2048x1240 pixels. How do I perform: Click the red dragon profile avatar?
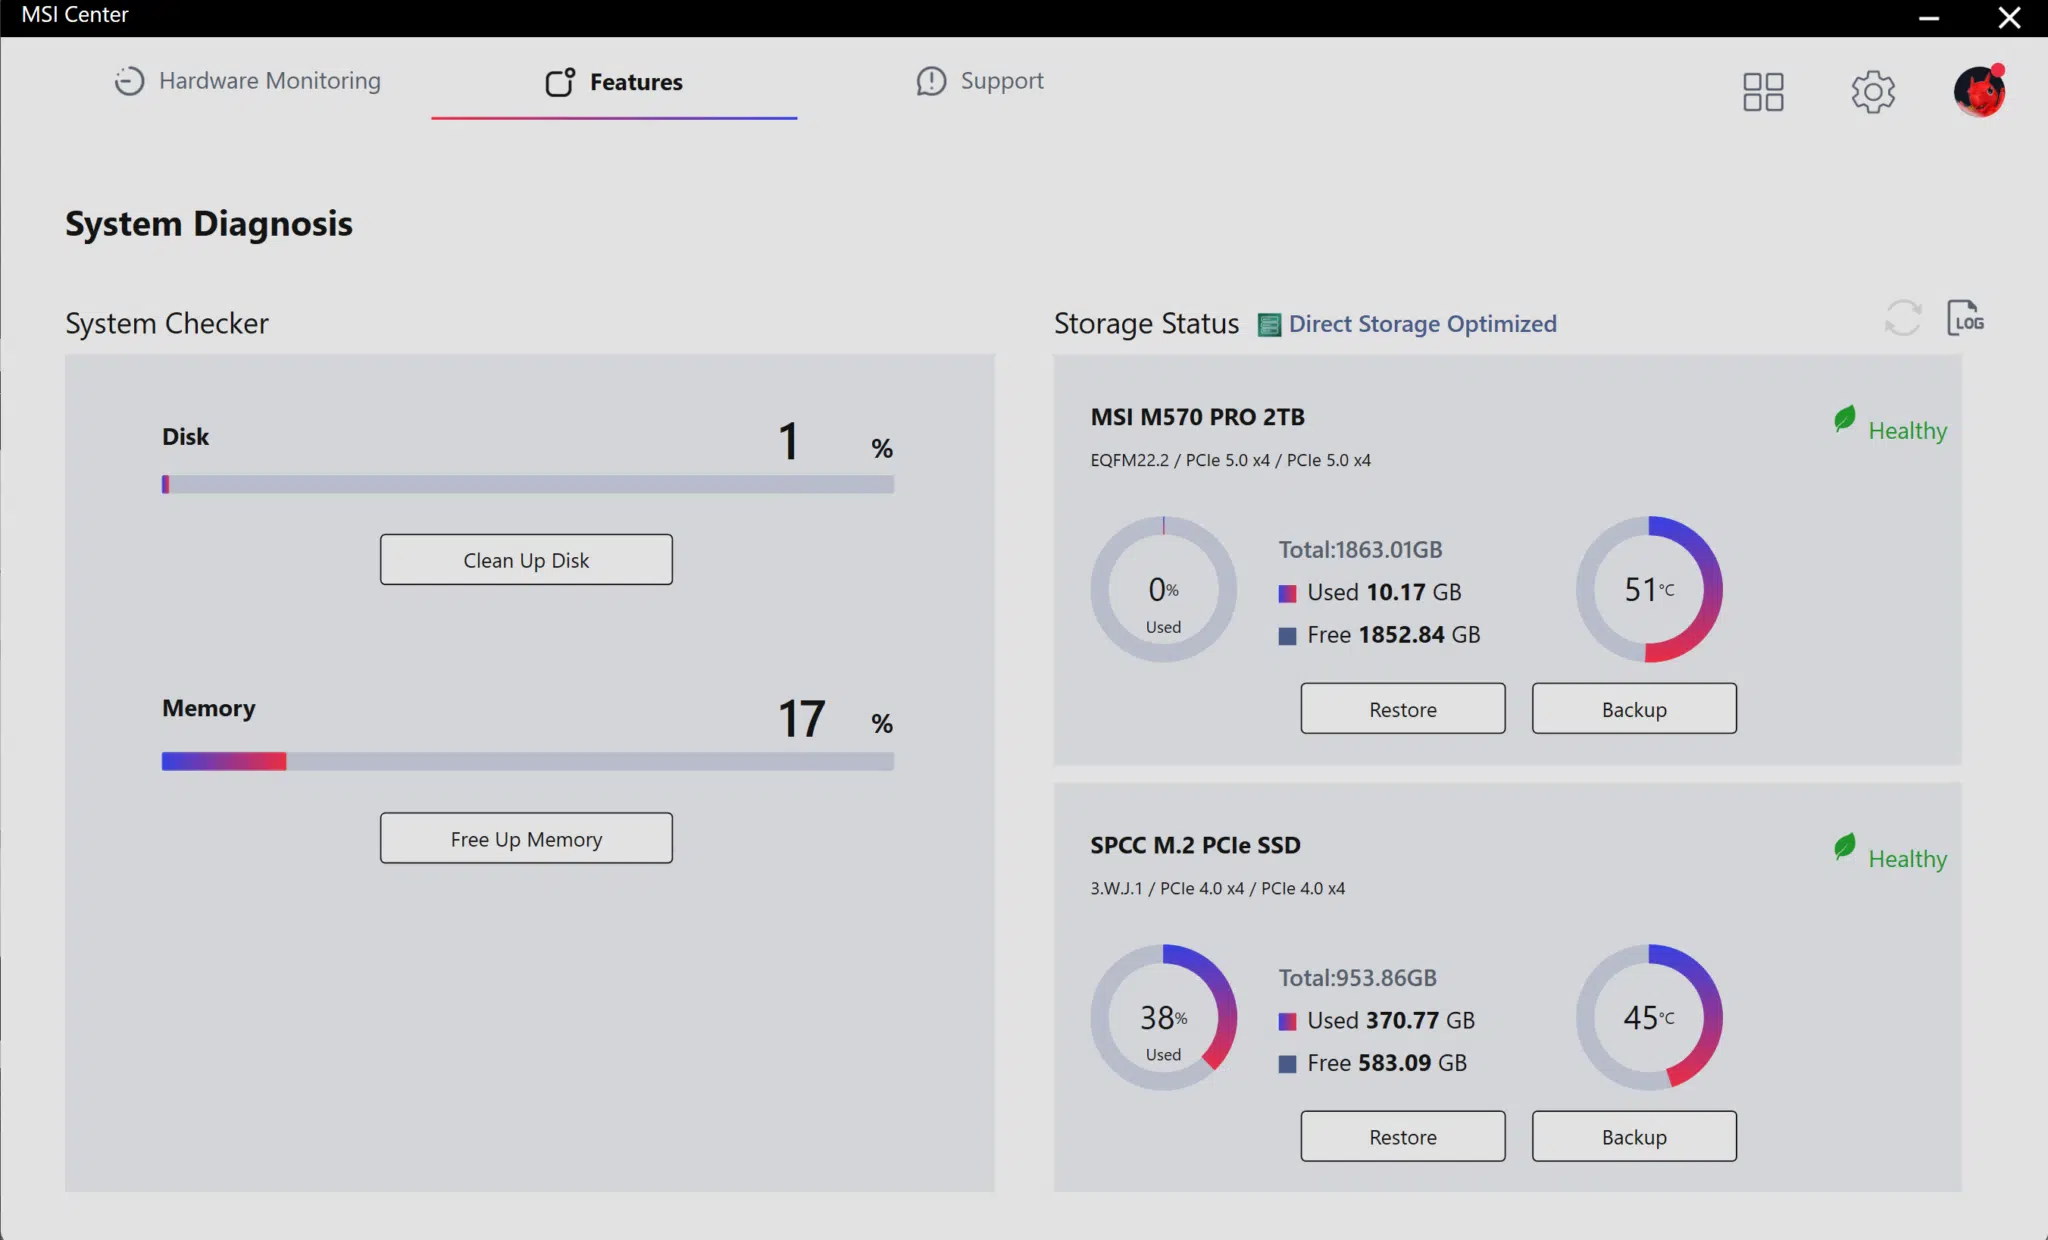point(1980,91)
